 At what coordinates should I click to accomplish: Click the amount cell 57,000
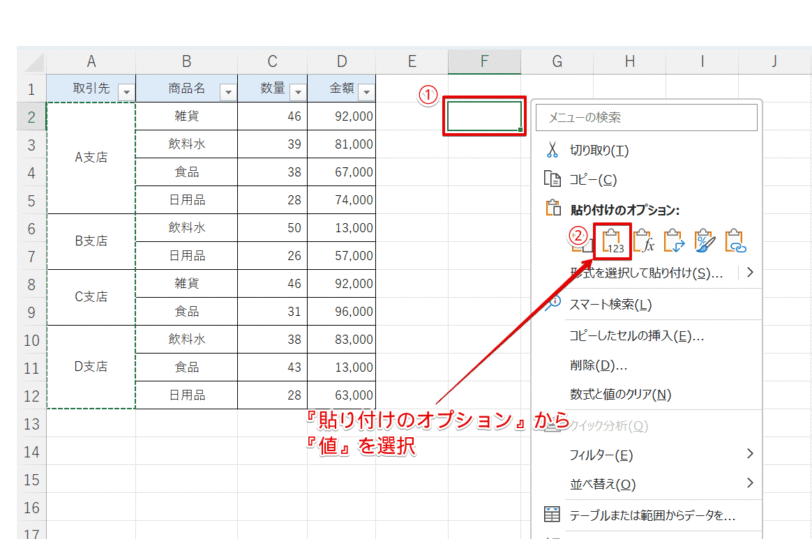point(342,256)
